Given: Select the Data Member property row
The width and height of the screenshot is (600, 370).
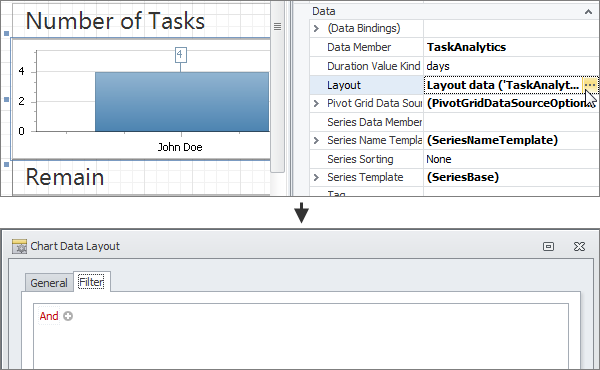Looking at the screenshot, I should (x=454, y=47).
